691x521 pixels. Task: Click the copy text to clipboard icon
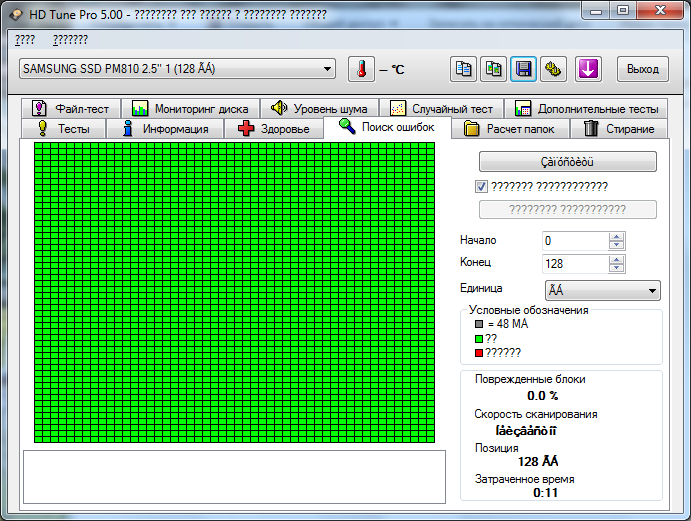(x=463, y=69)
